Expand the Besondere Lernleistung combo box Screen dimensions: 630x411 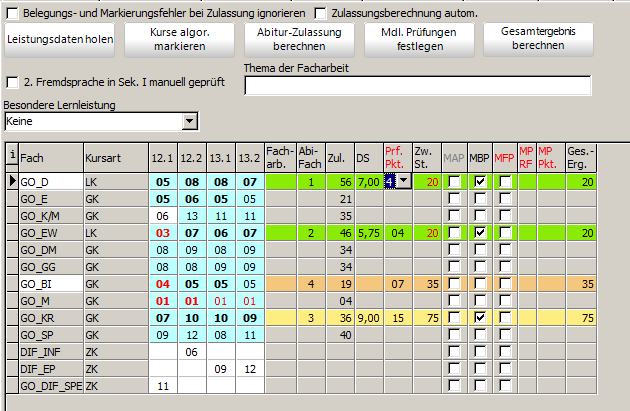(189, 121)
